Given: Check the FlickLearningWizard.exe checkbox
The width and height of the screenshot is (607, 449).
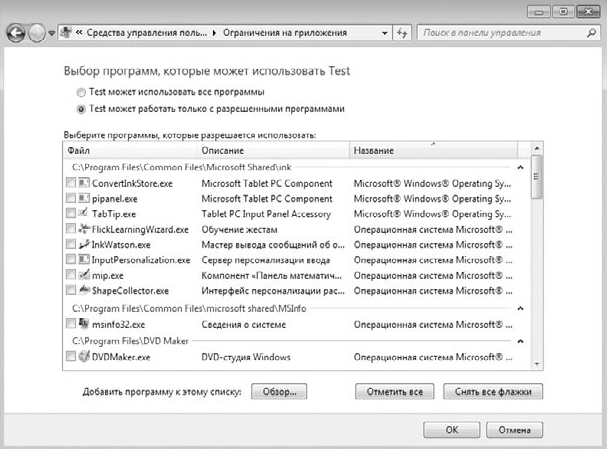Looking at the screenshot, I should 71,228.
